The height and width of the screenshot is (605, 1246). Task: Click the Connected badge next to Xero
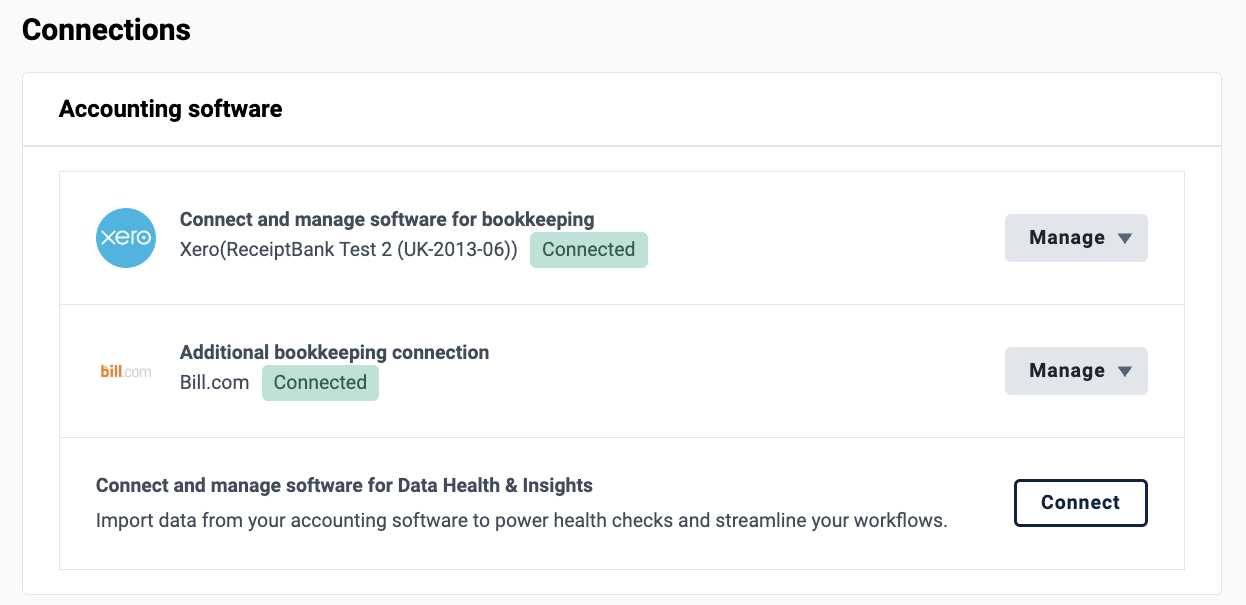tap(589, 250)
